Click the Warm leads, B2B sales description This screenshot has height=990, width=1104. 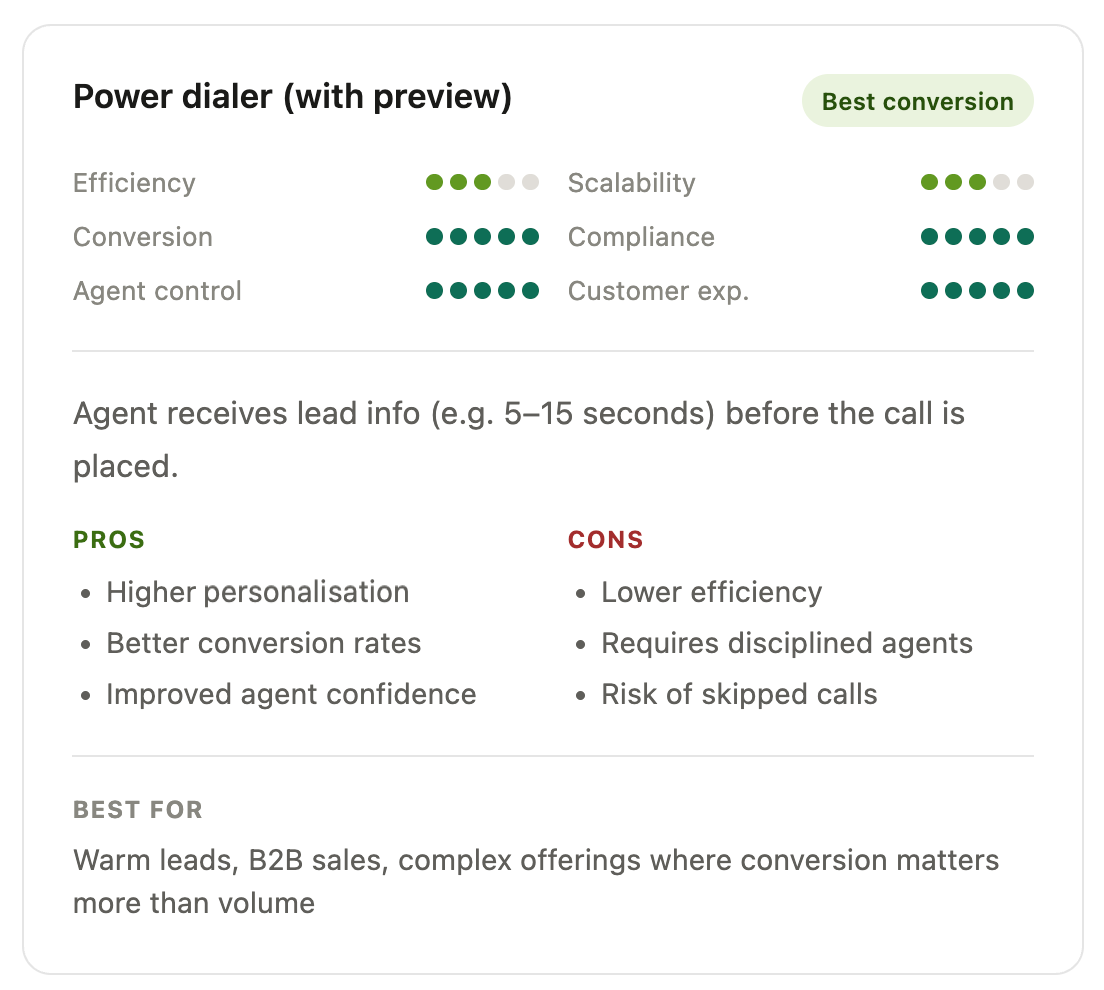tap(536, 882)
